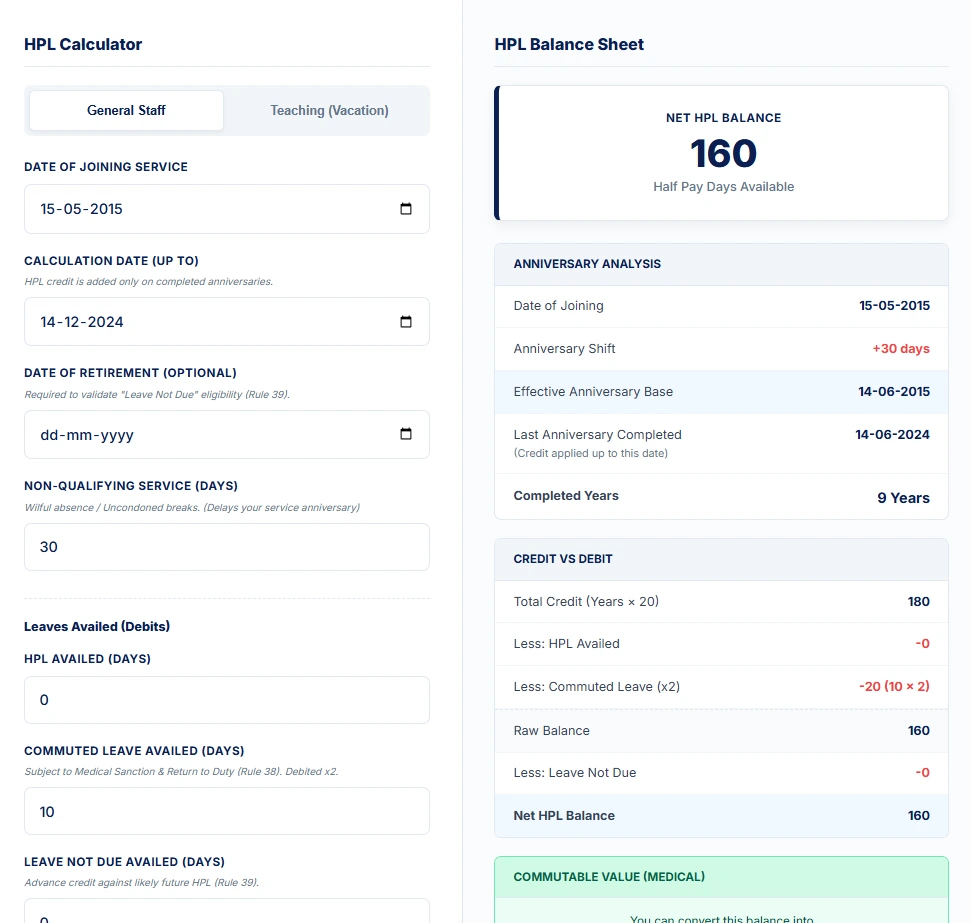Click the Calculation Date field showing 14-12-2024
971x923 pixels.
click(200, 322)
